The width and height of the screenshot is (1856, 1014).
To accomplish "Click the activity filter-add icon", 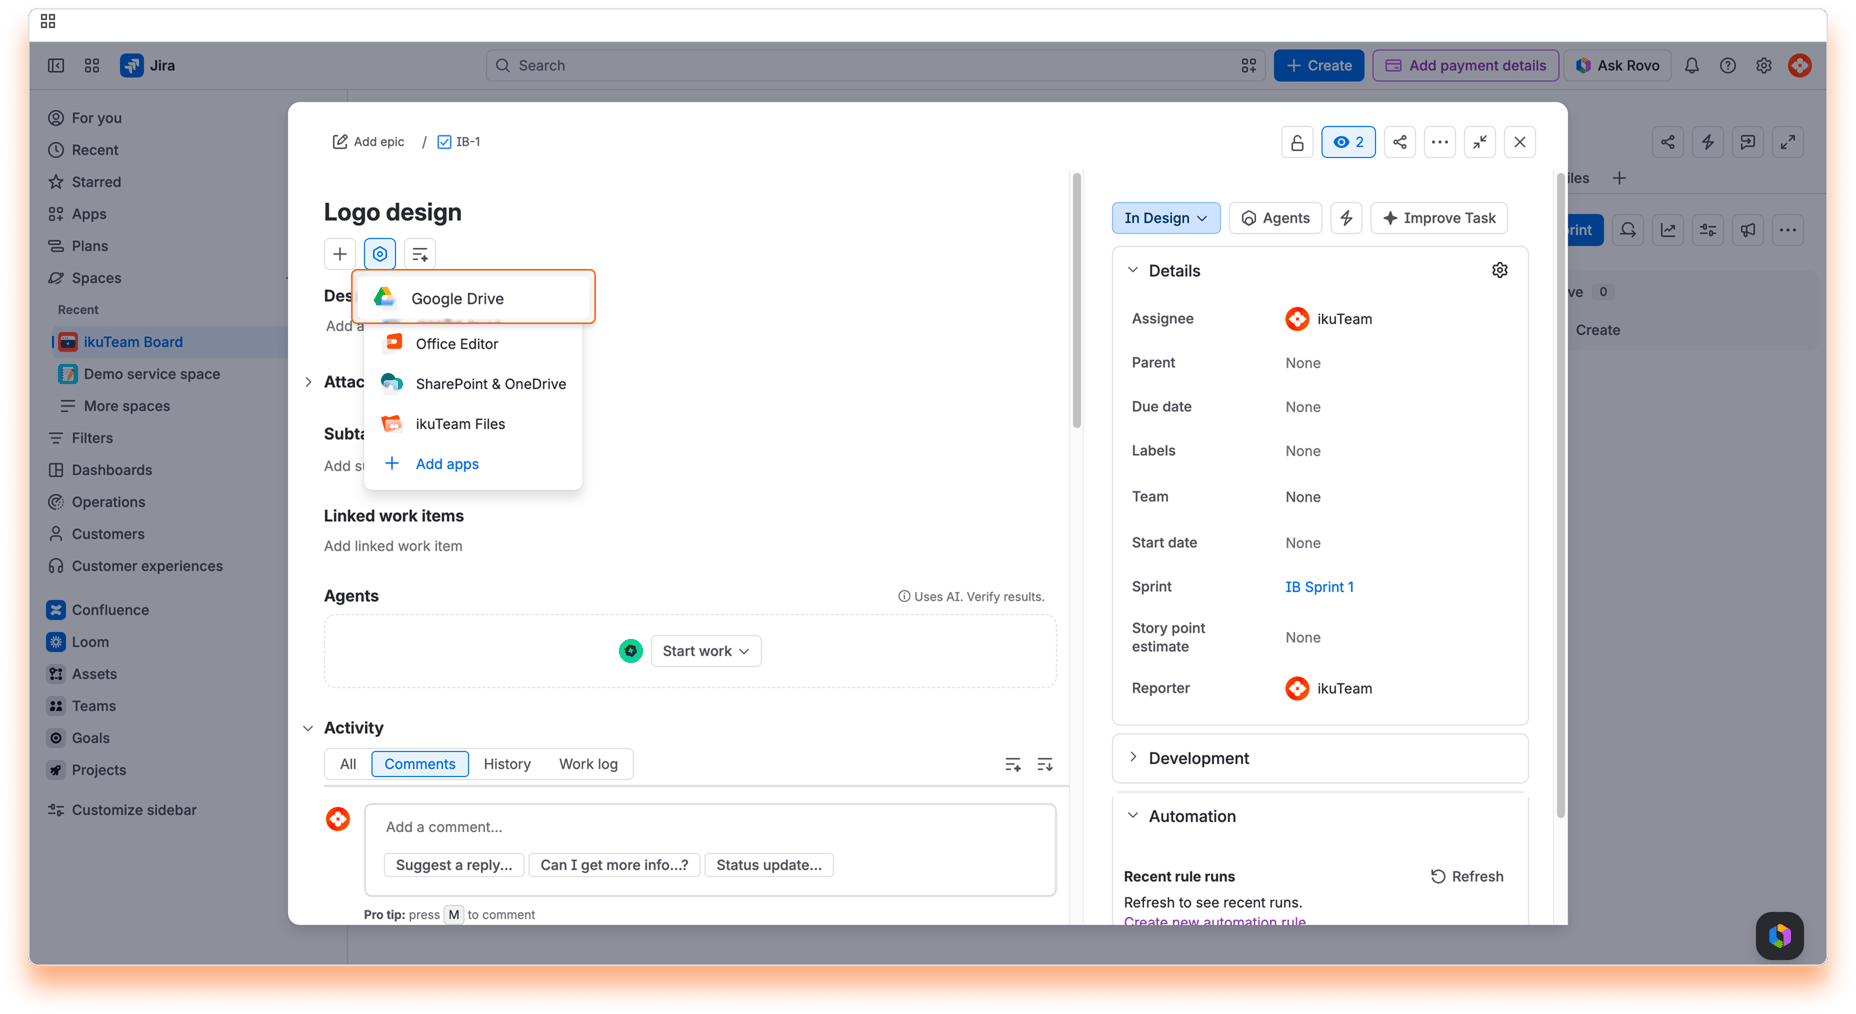I will (1013, 765).
